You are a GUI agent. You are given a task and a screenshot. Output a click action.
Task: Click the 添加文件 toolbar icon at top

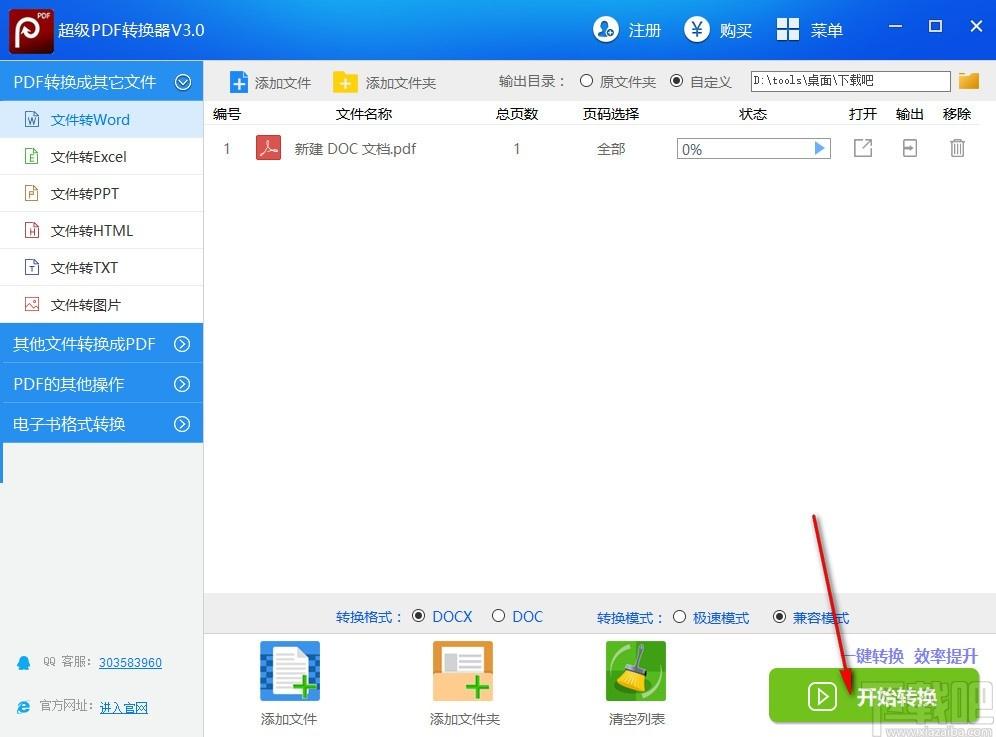tap(239, 83)
